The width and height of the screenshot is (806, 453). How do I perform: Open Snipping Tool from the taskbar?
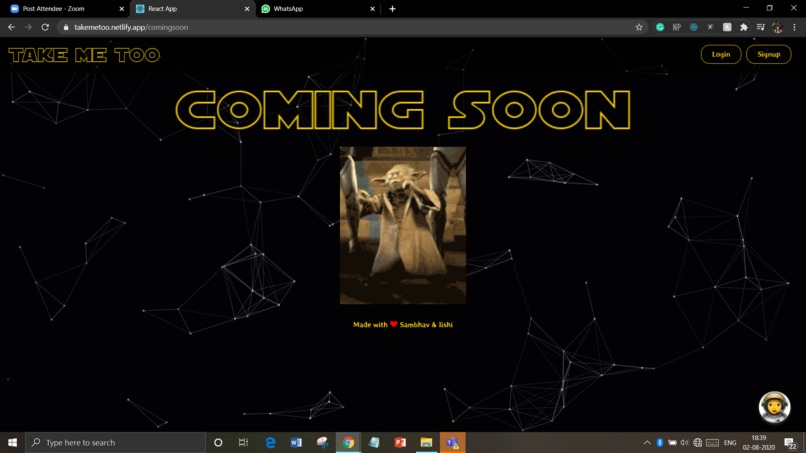322,442
